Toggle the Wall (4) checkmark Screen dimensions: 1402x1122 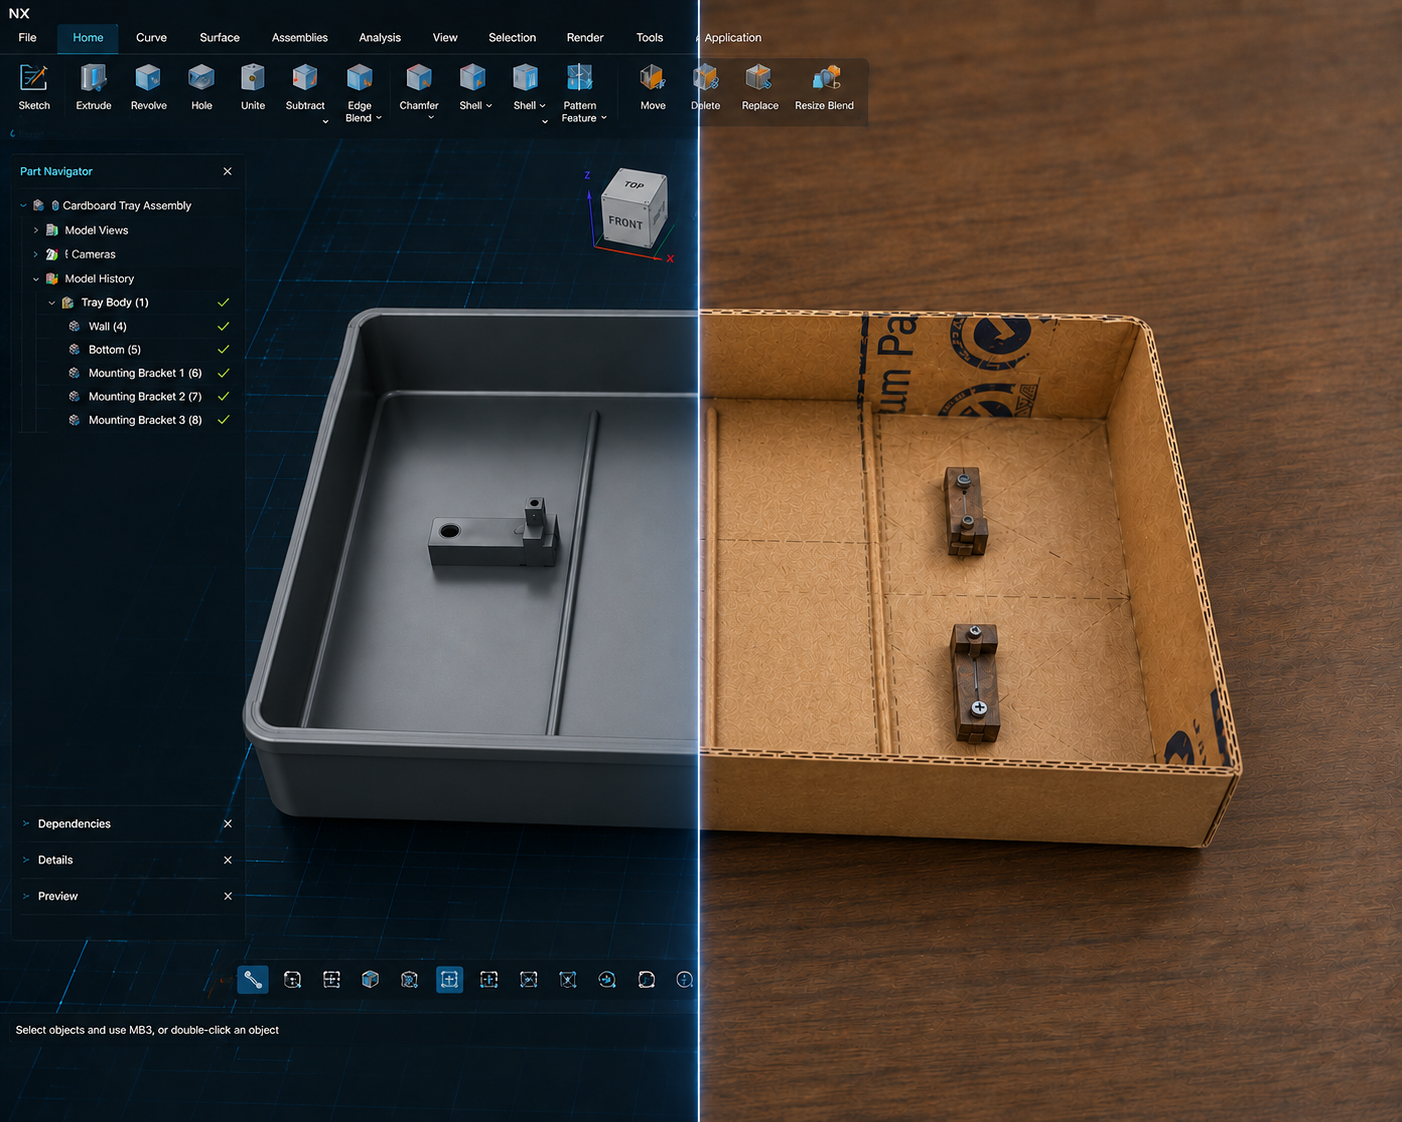[223, 326]
